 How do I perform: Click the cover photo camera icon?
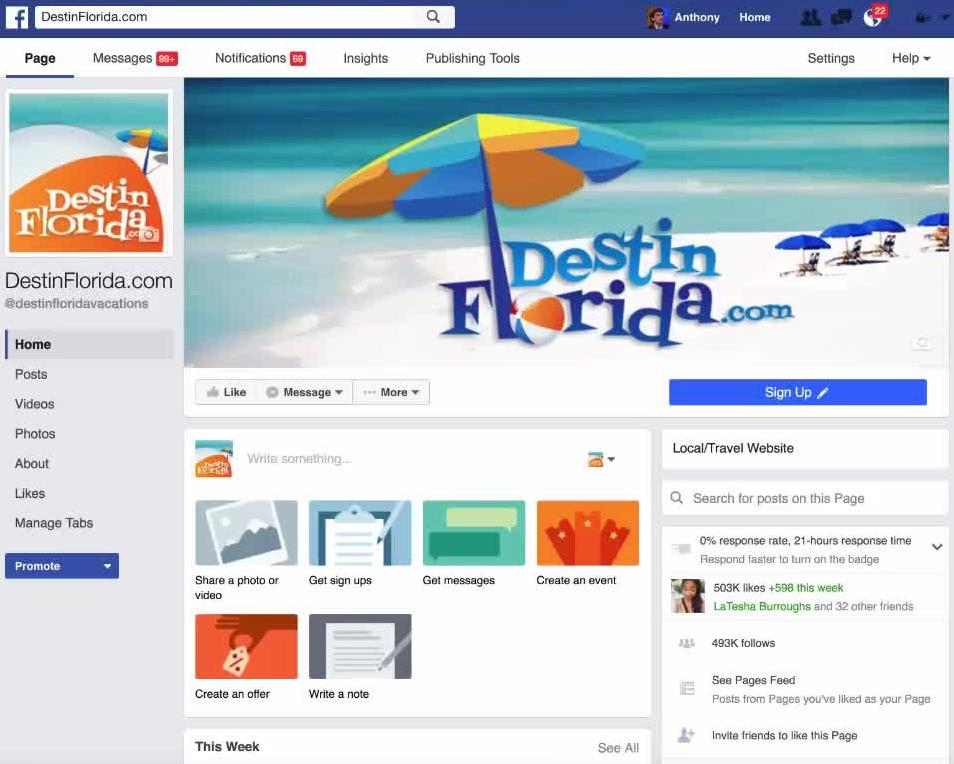922,343
